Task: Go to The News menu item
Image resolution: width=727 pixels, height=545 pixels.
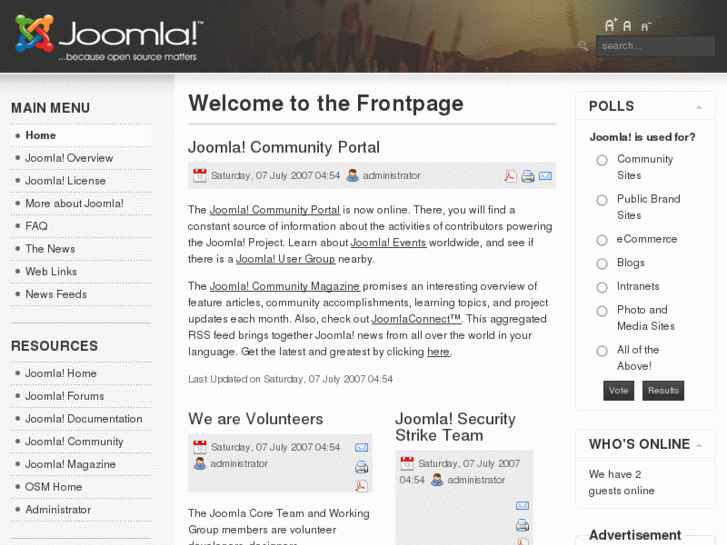Action: point(50,249)
